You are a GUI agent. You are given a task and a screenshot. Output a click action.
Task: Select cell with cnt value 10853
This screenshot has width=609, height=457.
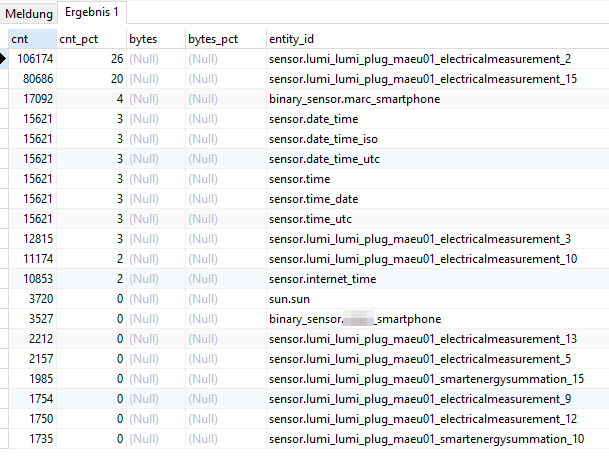(x=33, y=279)
